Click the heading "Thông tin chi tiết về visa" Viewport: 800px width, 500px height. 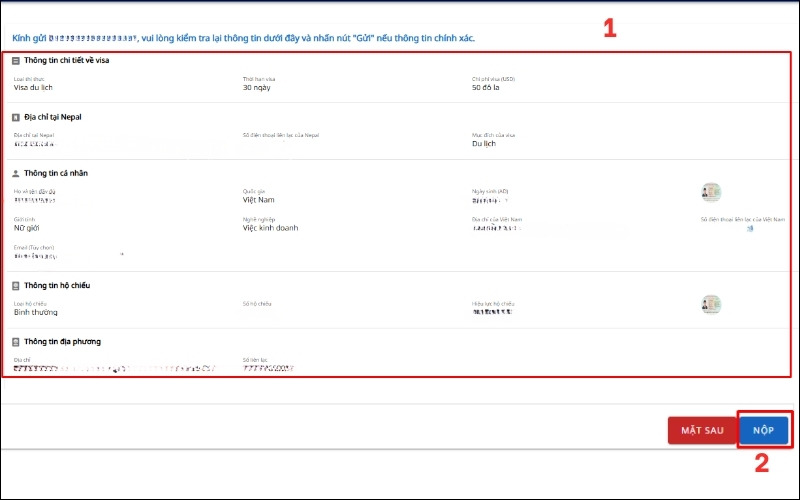click(x=66, y=60)
